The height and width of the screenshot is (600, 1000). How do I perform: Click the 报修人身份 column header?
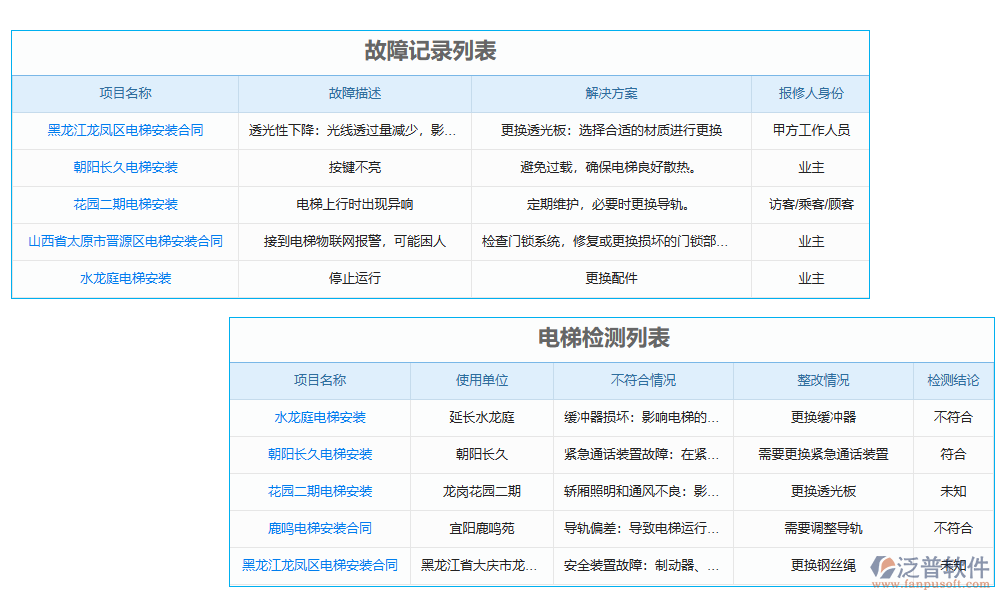[810, 93]
